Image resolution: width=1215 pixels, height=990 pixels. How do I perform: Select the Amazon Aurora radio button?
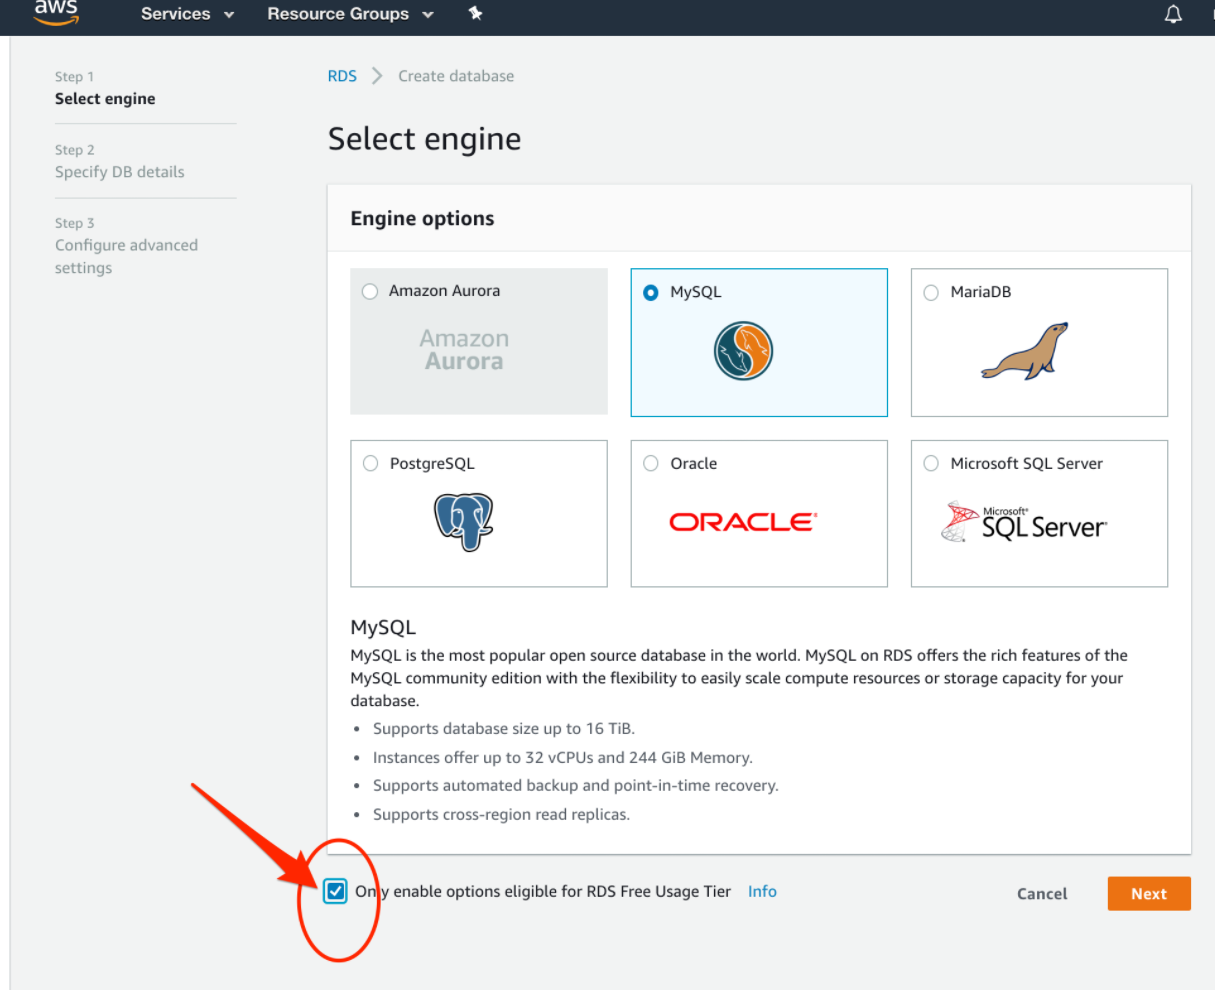[x=370, y=291]
